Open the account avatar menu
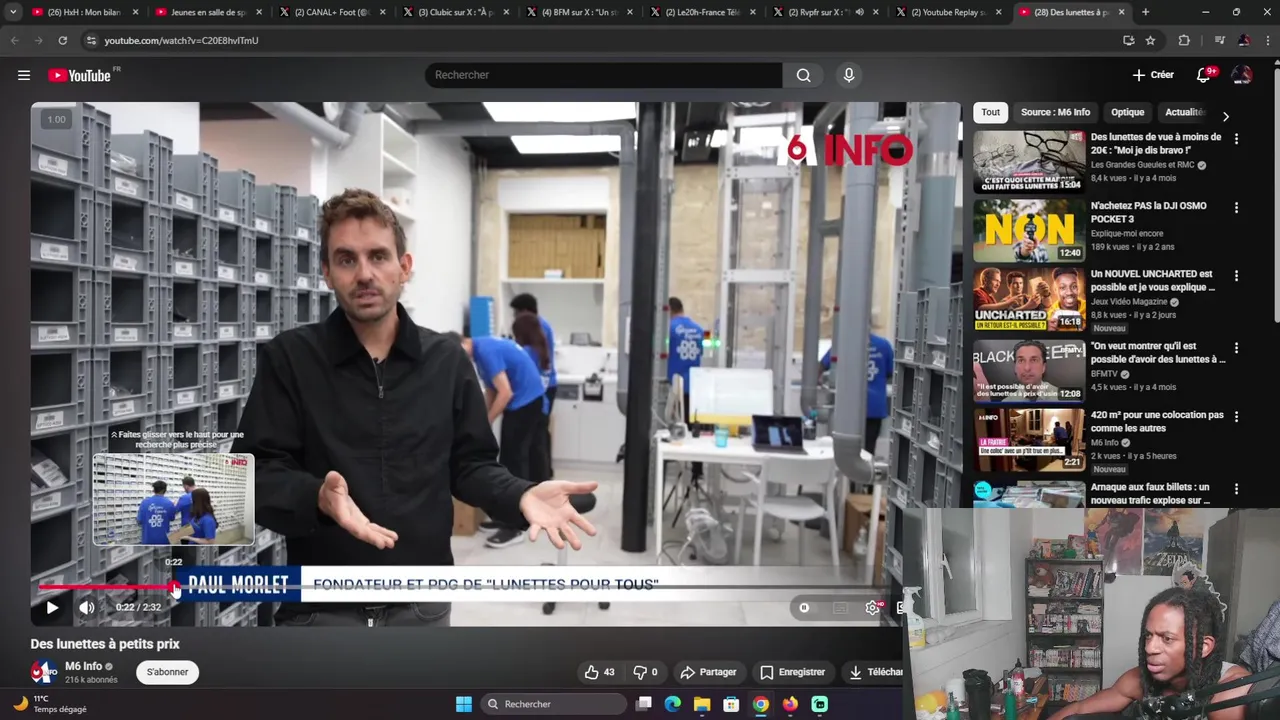The image size is (1280, 720). point(1242,75)
